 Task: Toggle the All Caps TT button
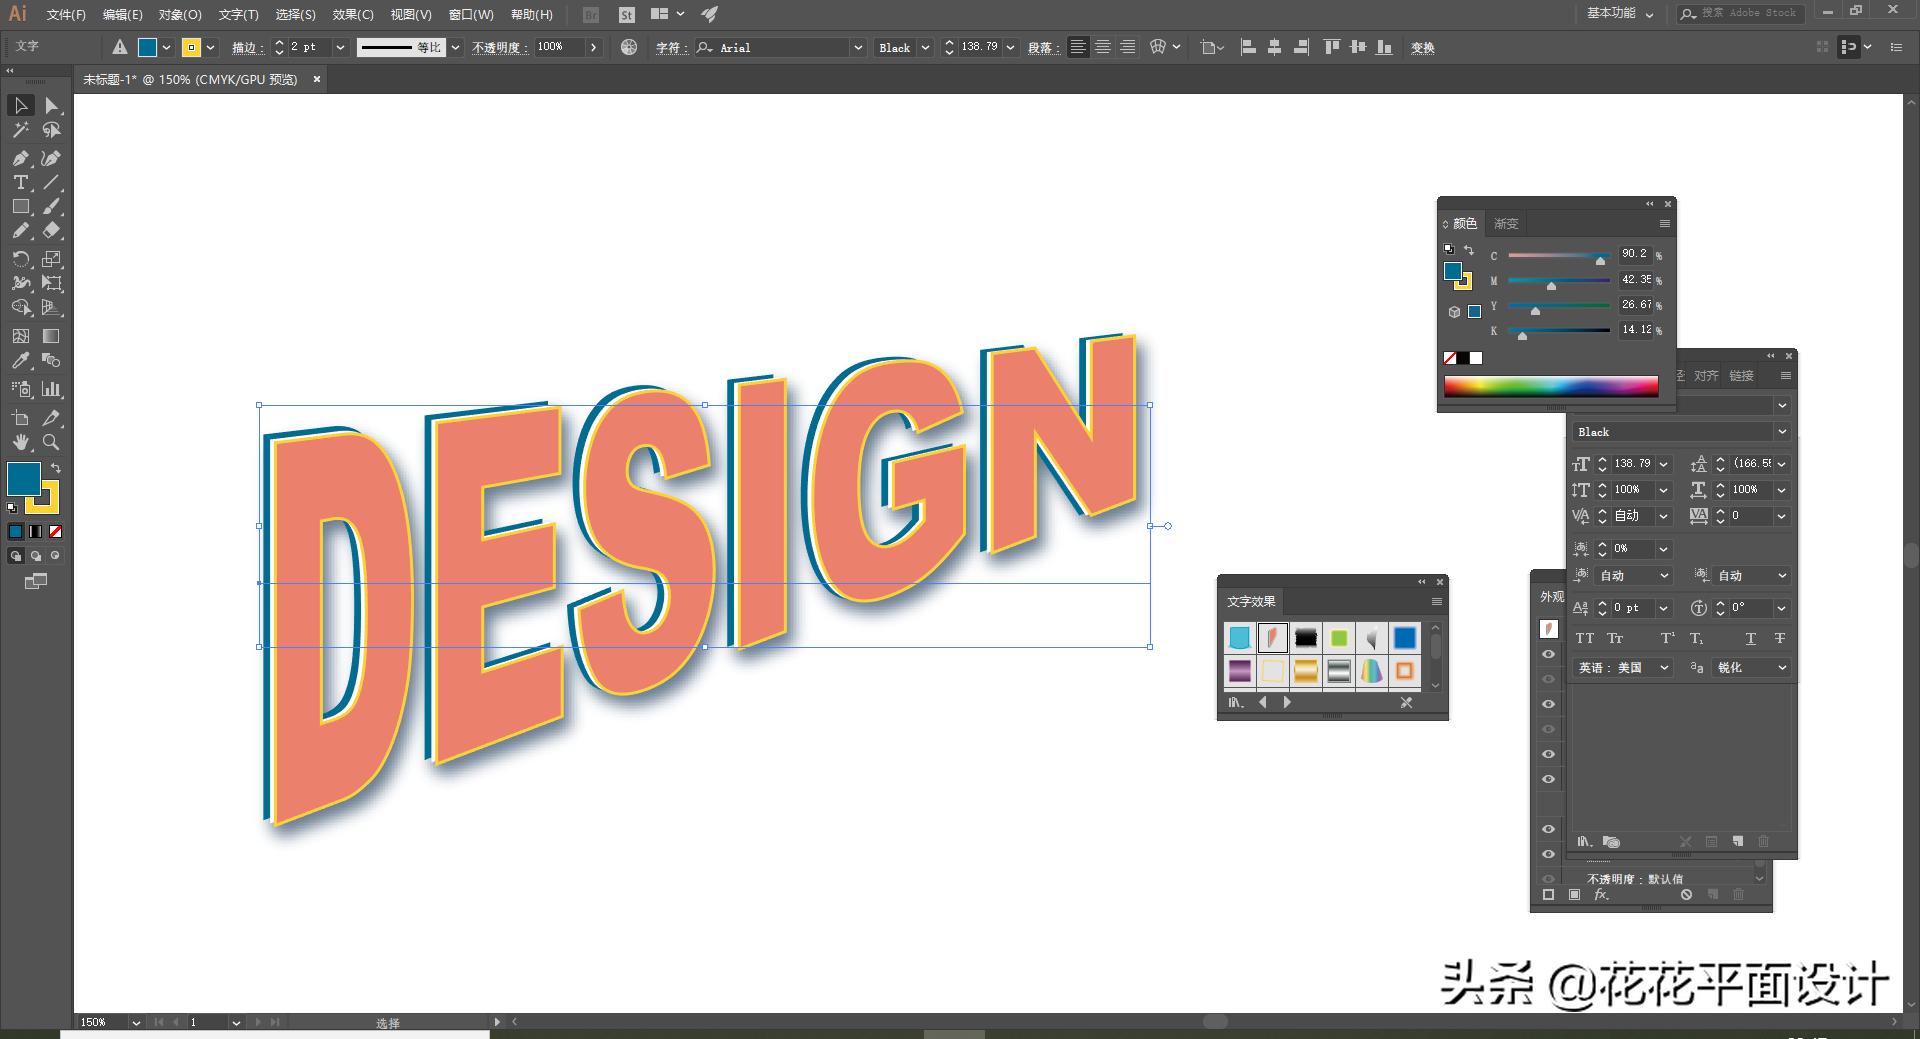[1585, 638]
